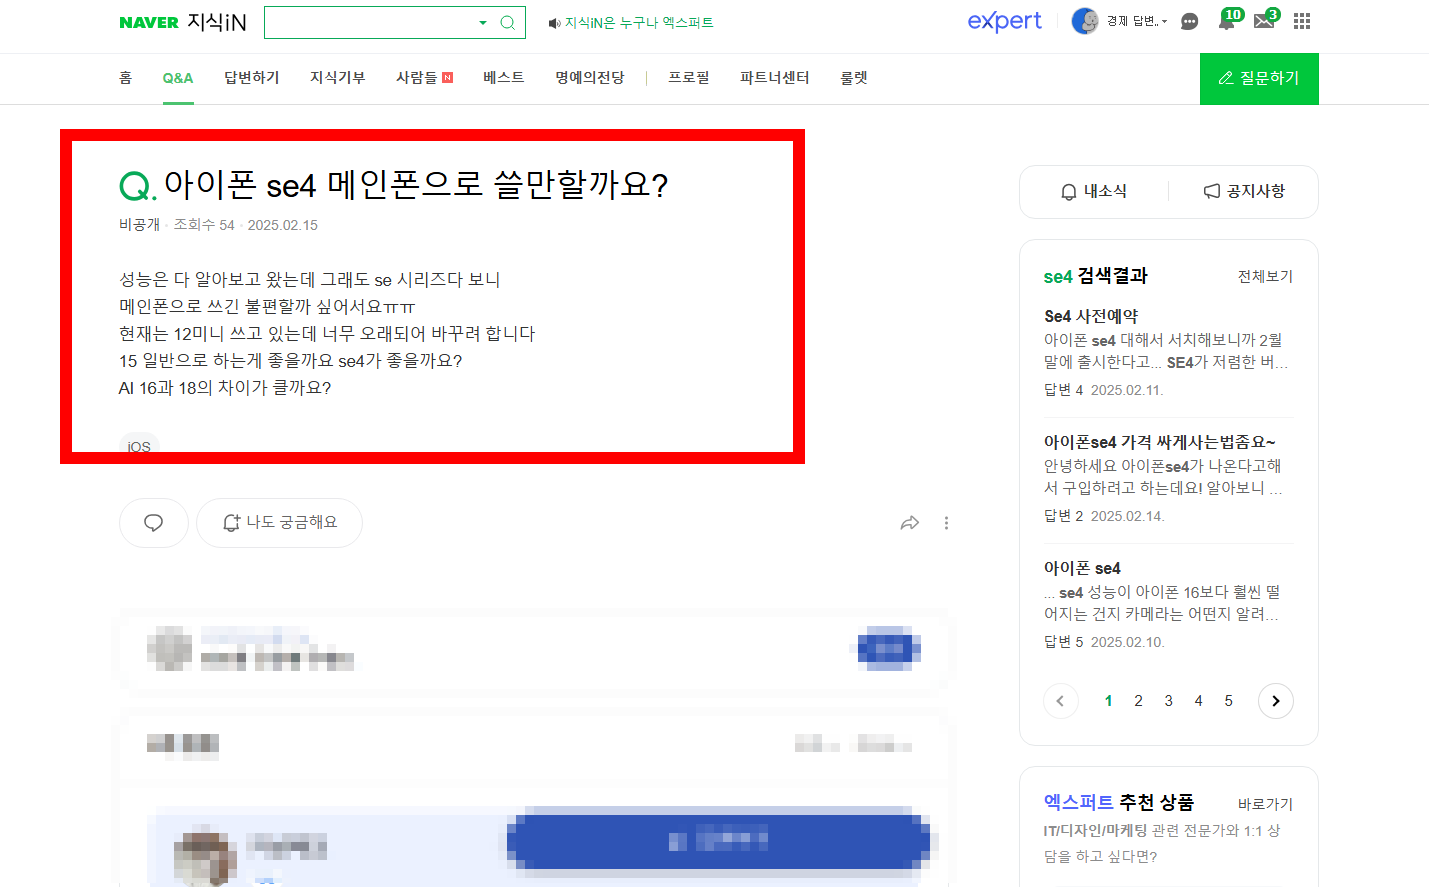Image resolution: width=1429 pixels, height=887 pixels.
Task: Click the question title 아이폰 se4 메인폰으로 쓸만할까요?
Action: click(416, 185)
